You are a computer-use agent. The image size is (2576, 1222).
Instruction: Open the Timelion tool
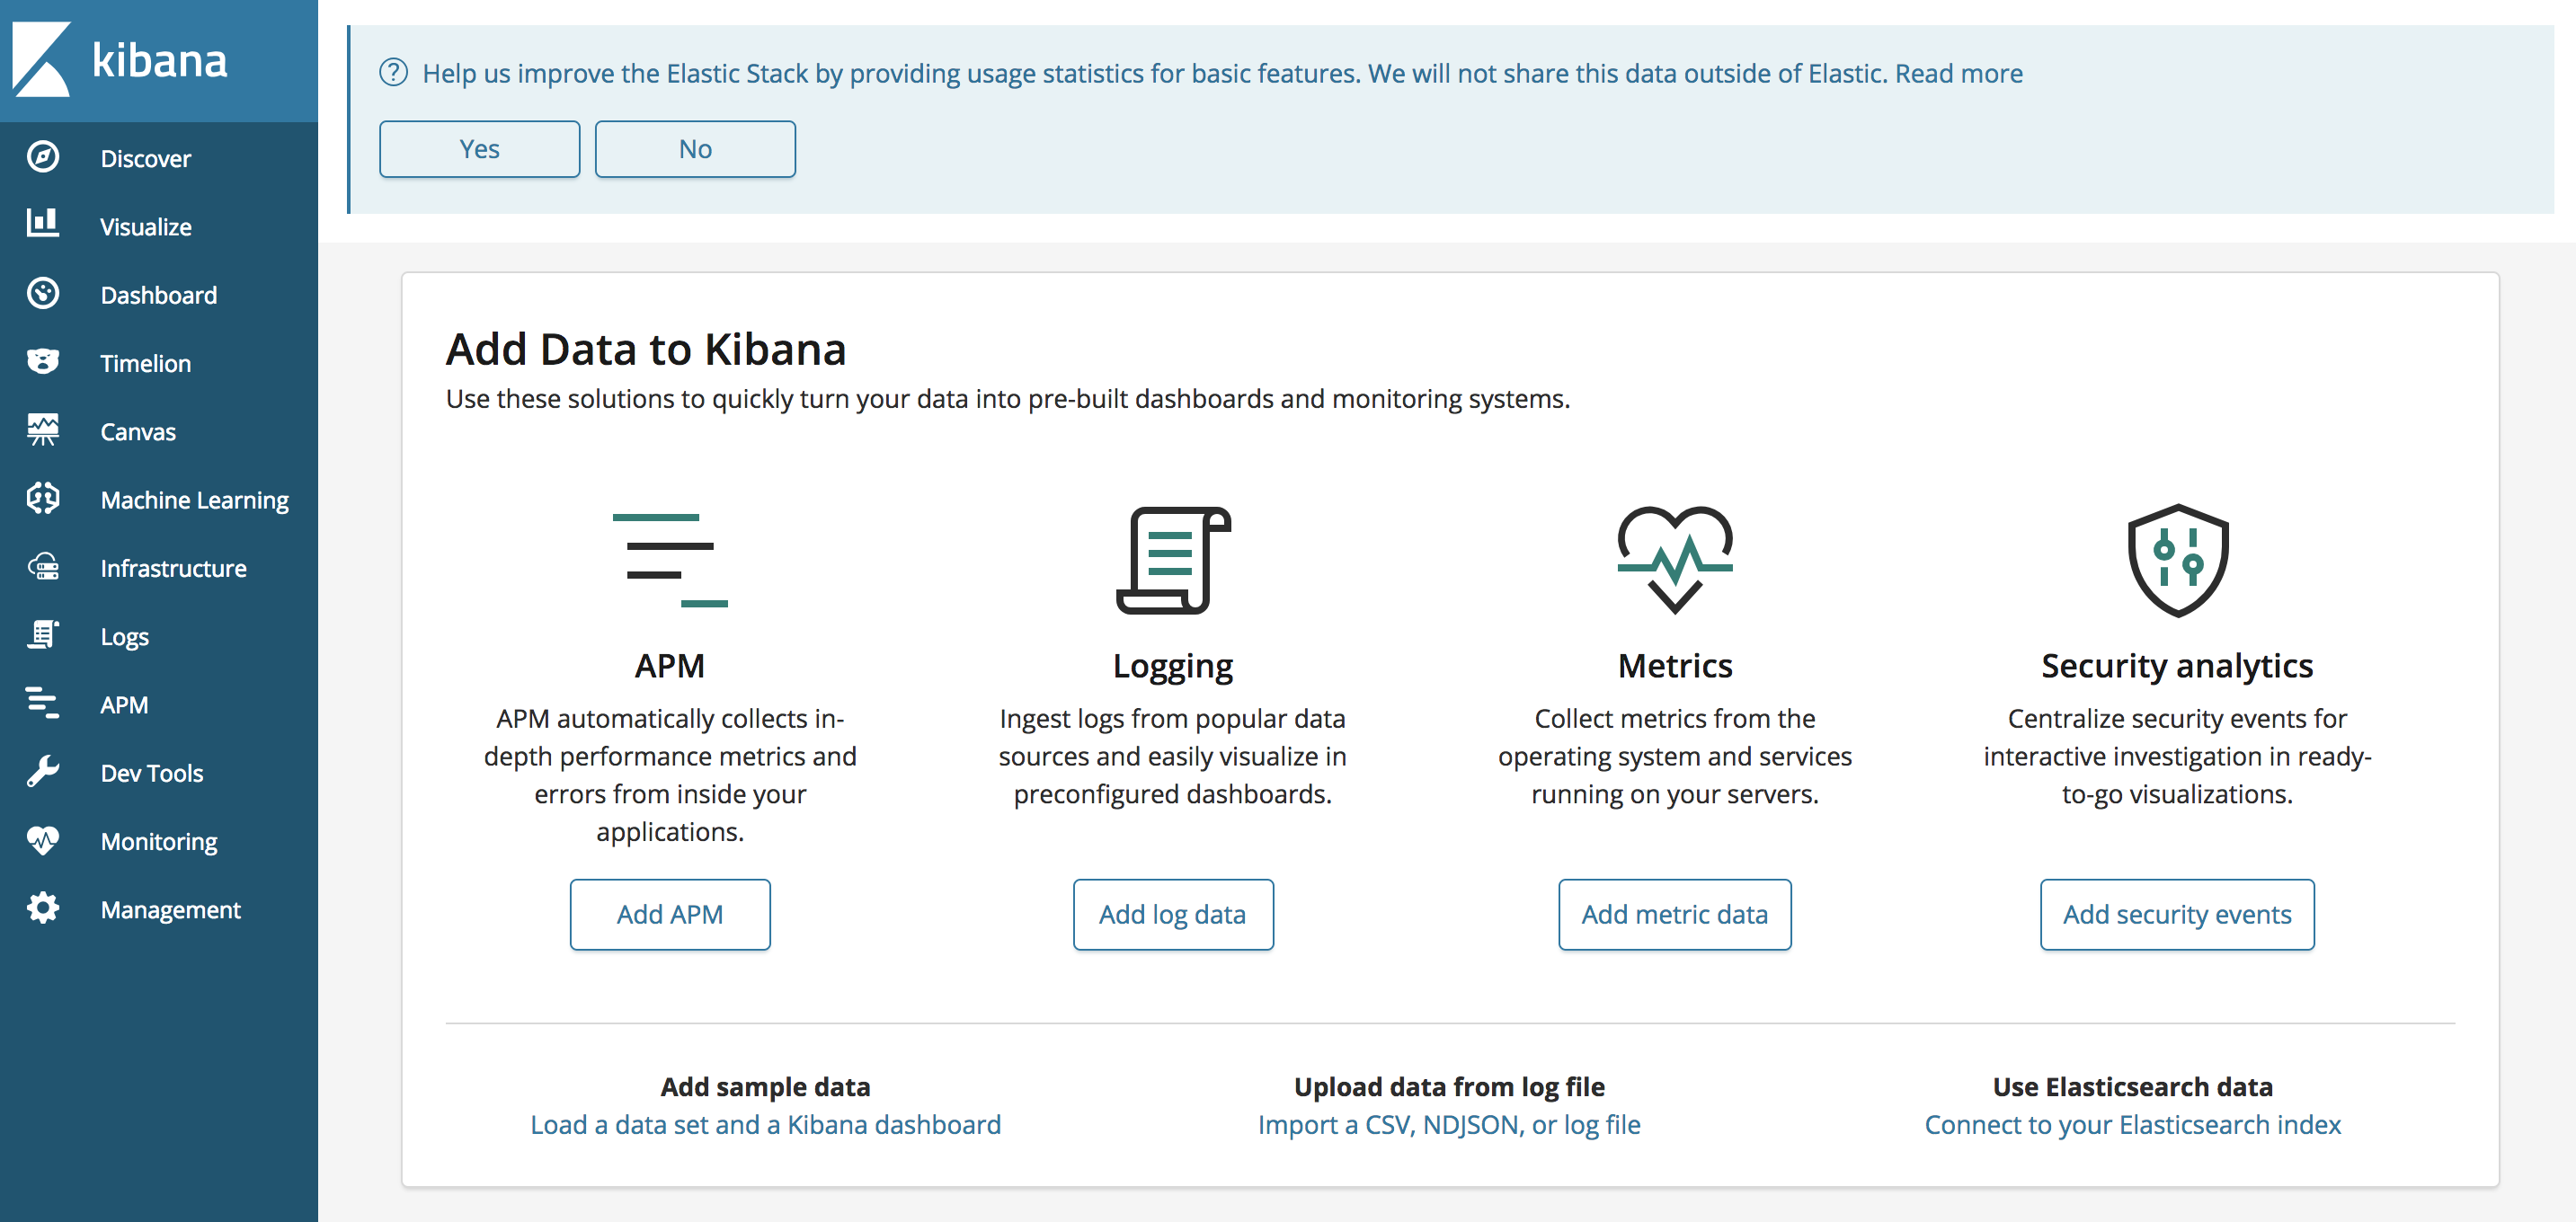pyautogui.click(x=147, y=361)
